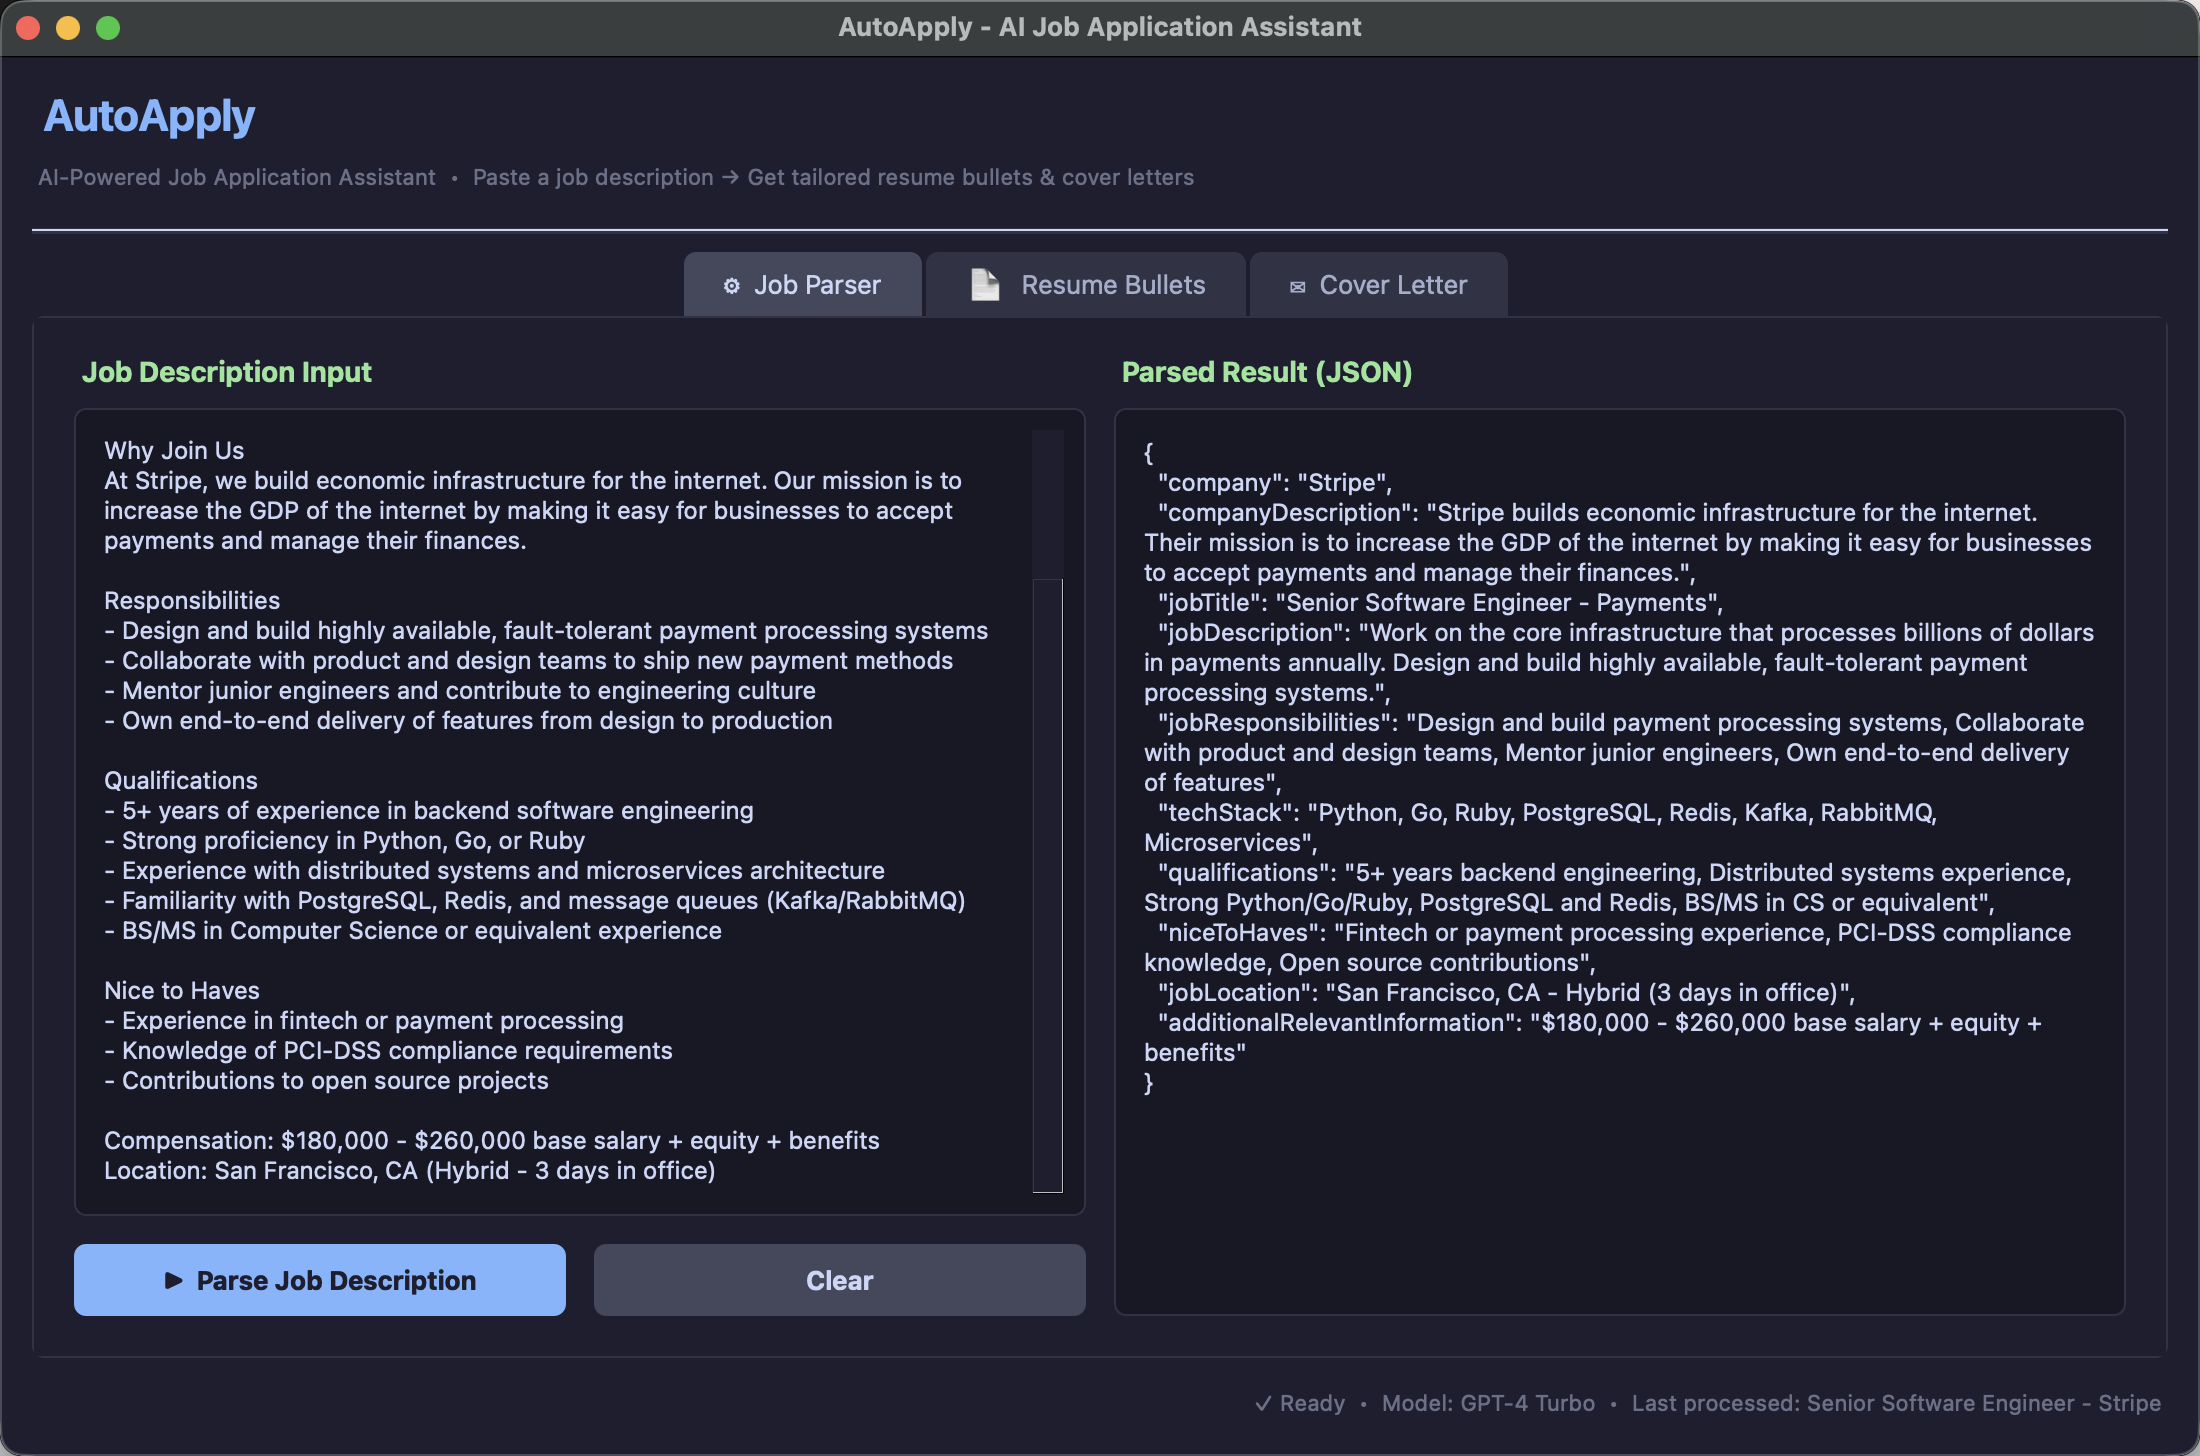The height and width of the screenshot is (1456, 2200).
Task: Switch to the Resume Bullets tab
Action: point(1086,284)
